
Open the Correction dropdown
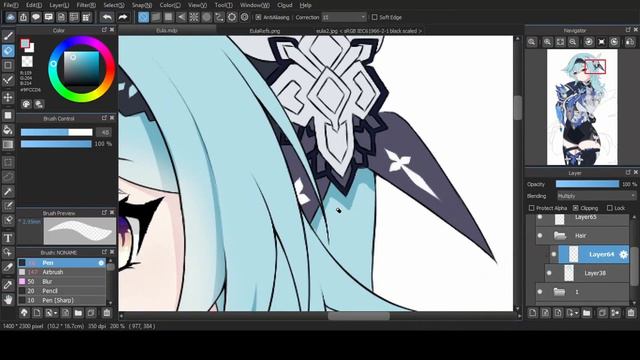(344, 17)
